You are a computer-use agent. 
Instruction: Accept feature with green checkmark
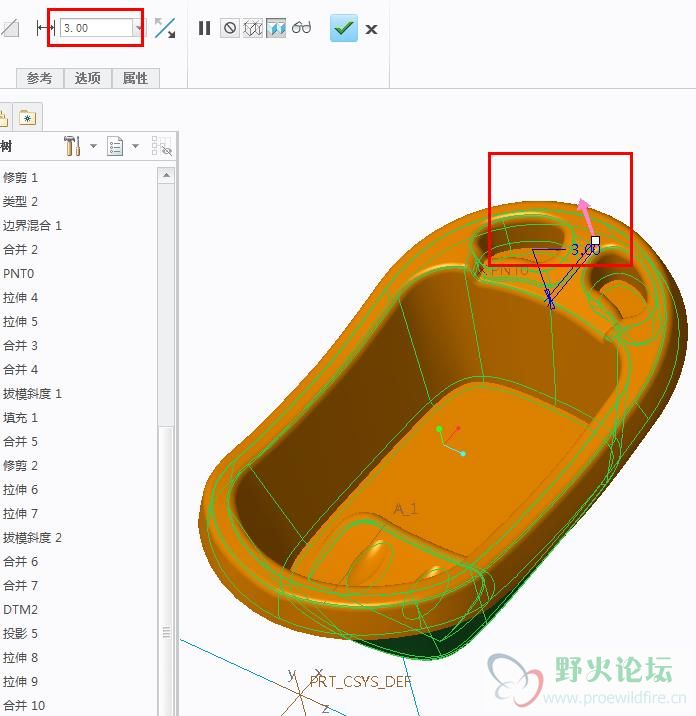pos(344,28)
